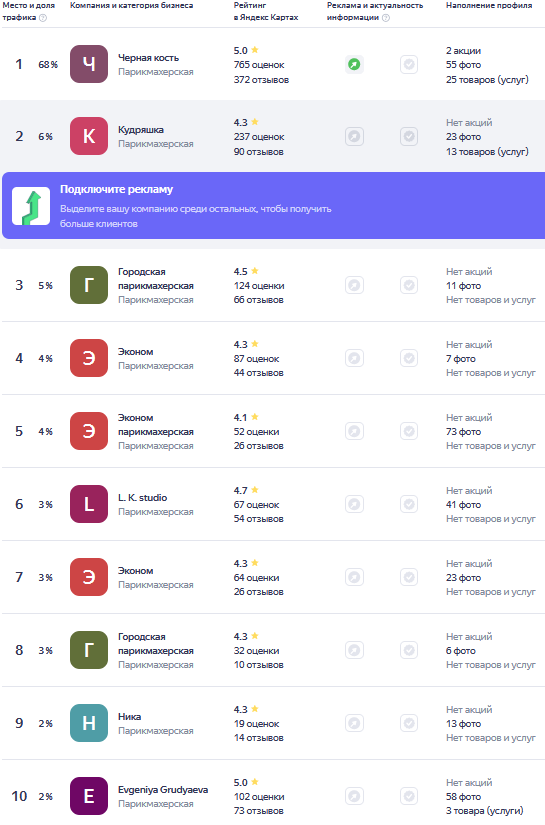This screenshot has width=545, height=825.
Task: Click the 237 оценок text
Action: click(x=259, y=137)
